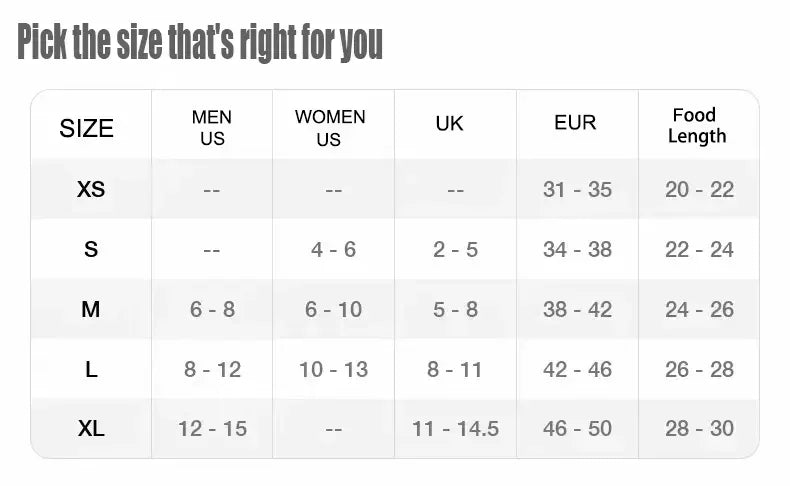Choose the L size row label
Viewport: 790px width, 486px height.
click(91, 370)
